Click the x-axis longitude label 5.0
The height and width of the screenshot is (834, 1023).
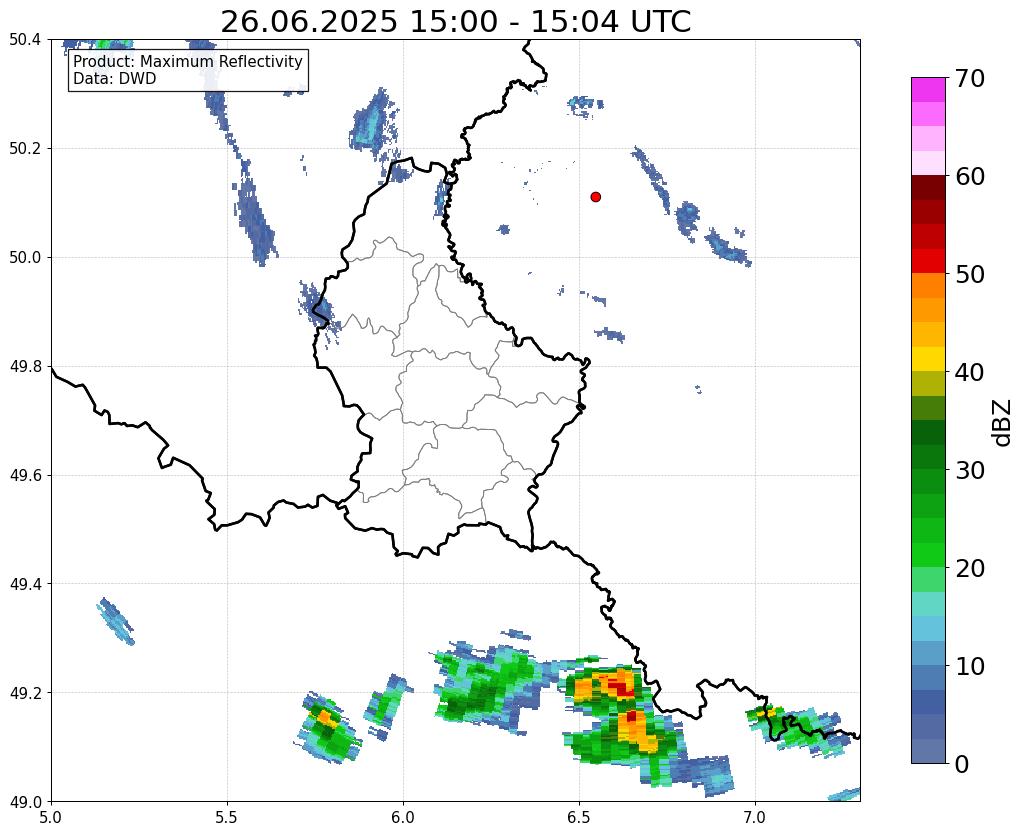[51, 818]
